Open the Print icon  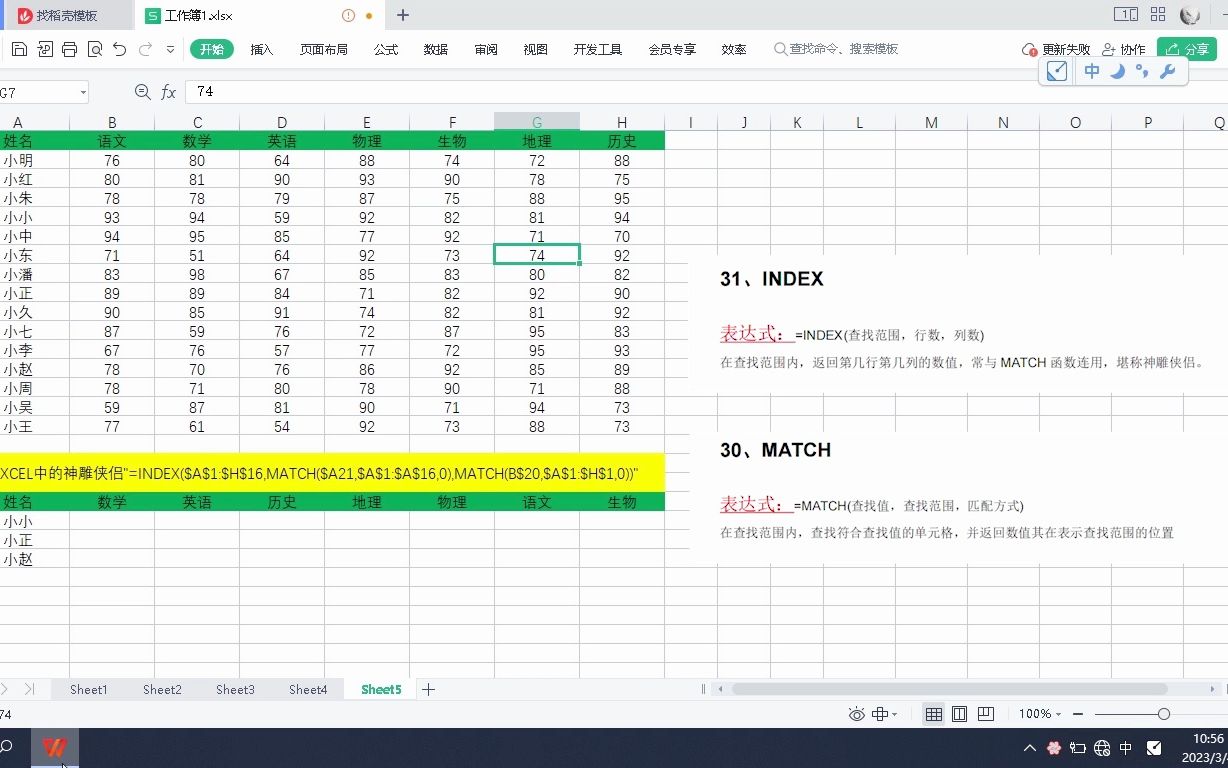(70, 48)
